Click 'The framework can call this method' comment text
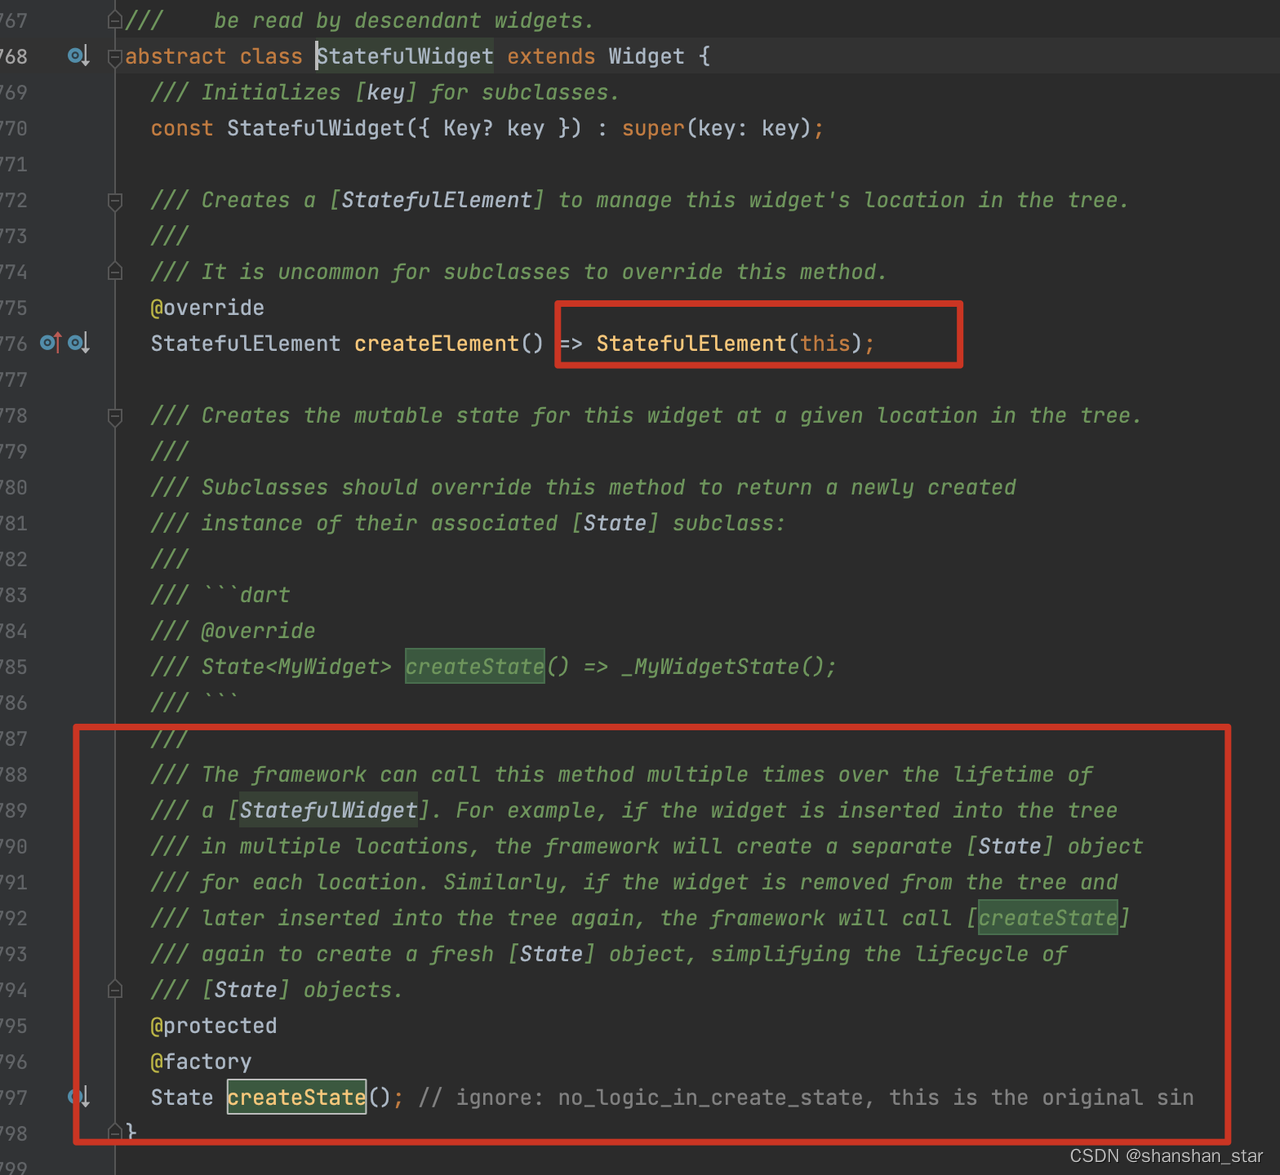The image size is (1280, 1175). pos(418,774)
